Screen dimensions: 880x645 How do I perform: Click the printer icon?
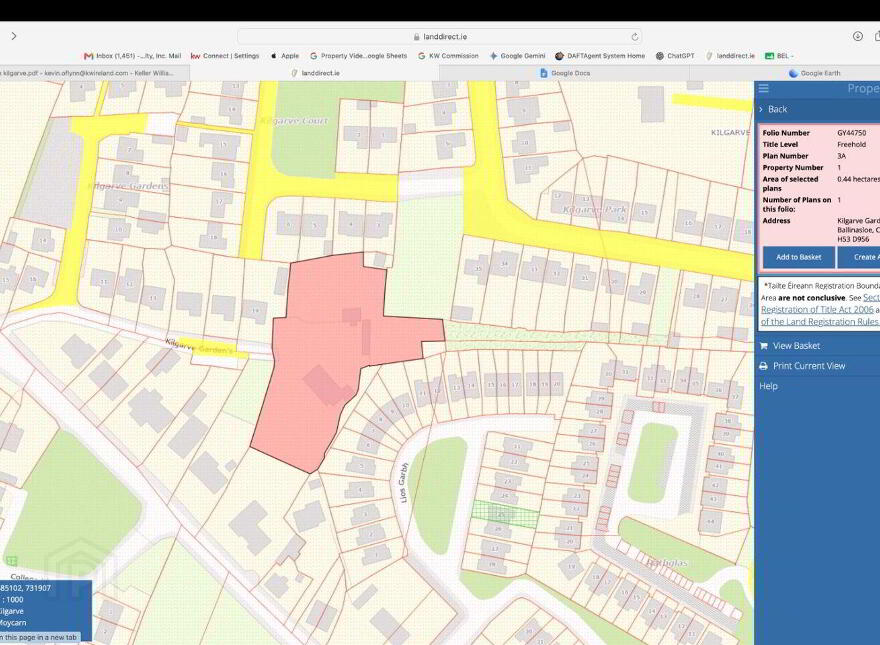(x=763, y=366)
